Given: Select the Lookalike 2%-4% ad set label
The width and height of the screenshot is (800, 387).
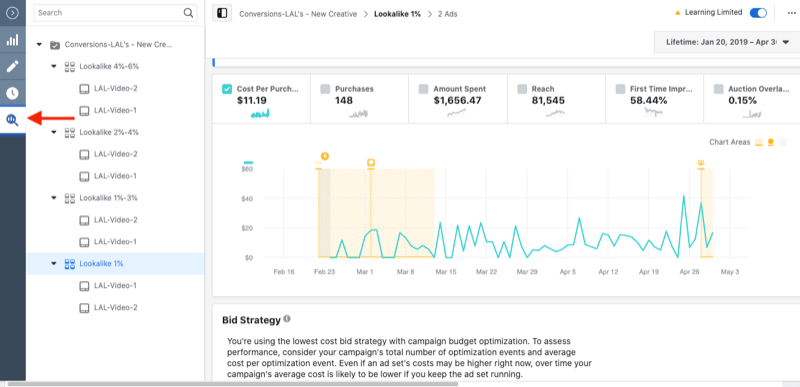Looking at the screenshot, I should (x=109, y=133).
